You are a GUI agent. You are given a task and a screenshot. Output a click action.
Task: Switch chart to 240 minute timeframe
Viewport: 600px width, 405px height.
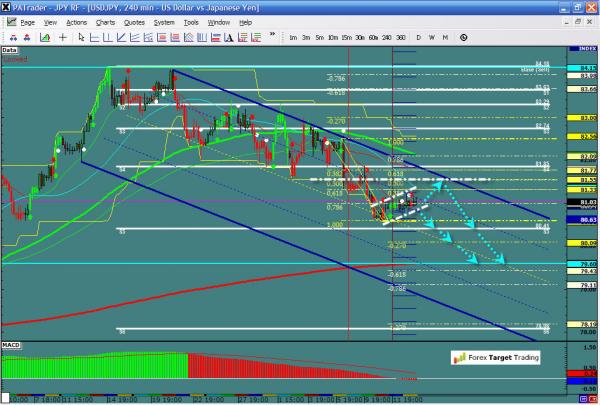(386, 37)
